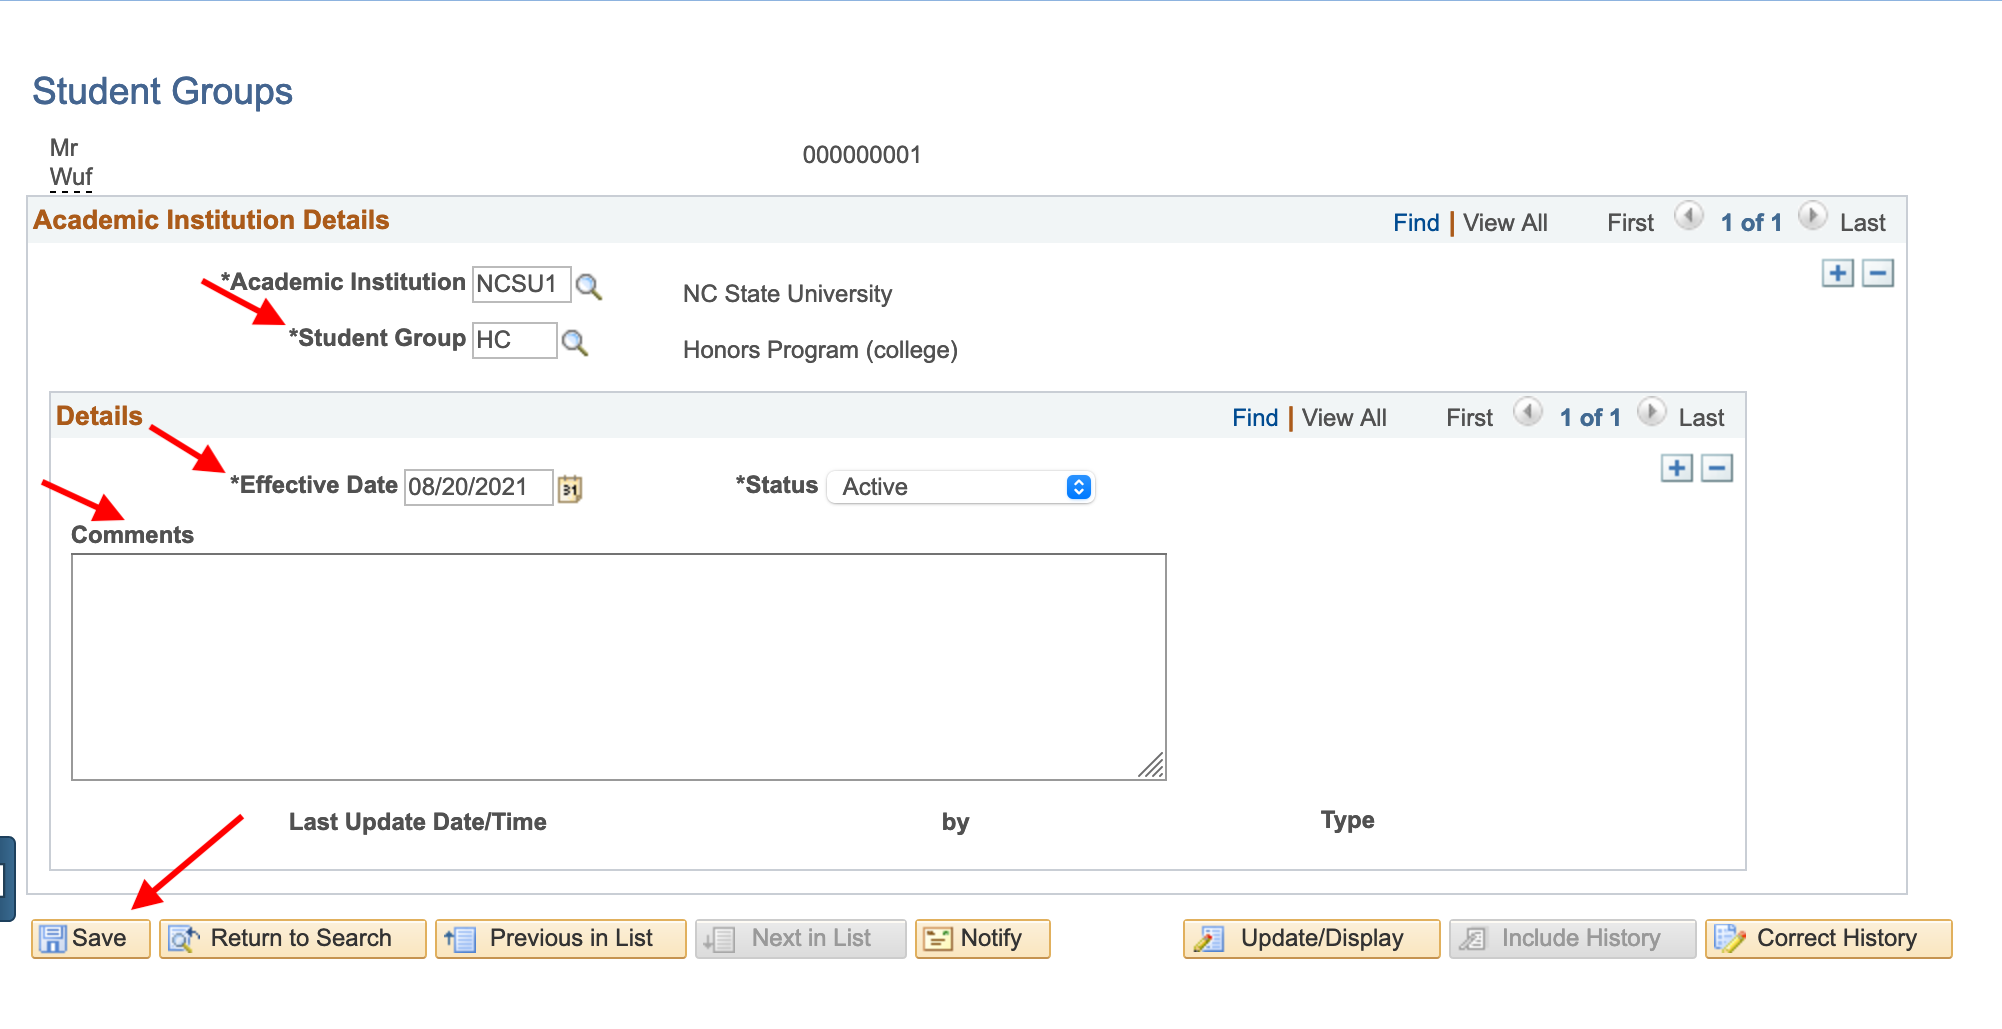Add a new Academic Institution row
Screen dimensions: 2002x1029
pos(1837,274)
